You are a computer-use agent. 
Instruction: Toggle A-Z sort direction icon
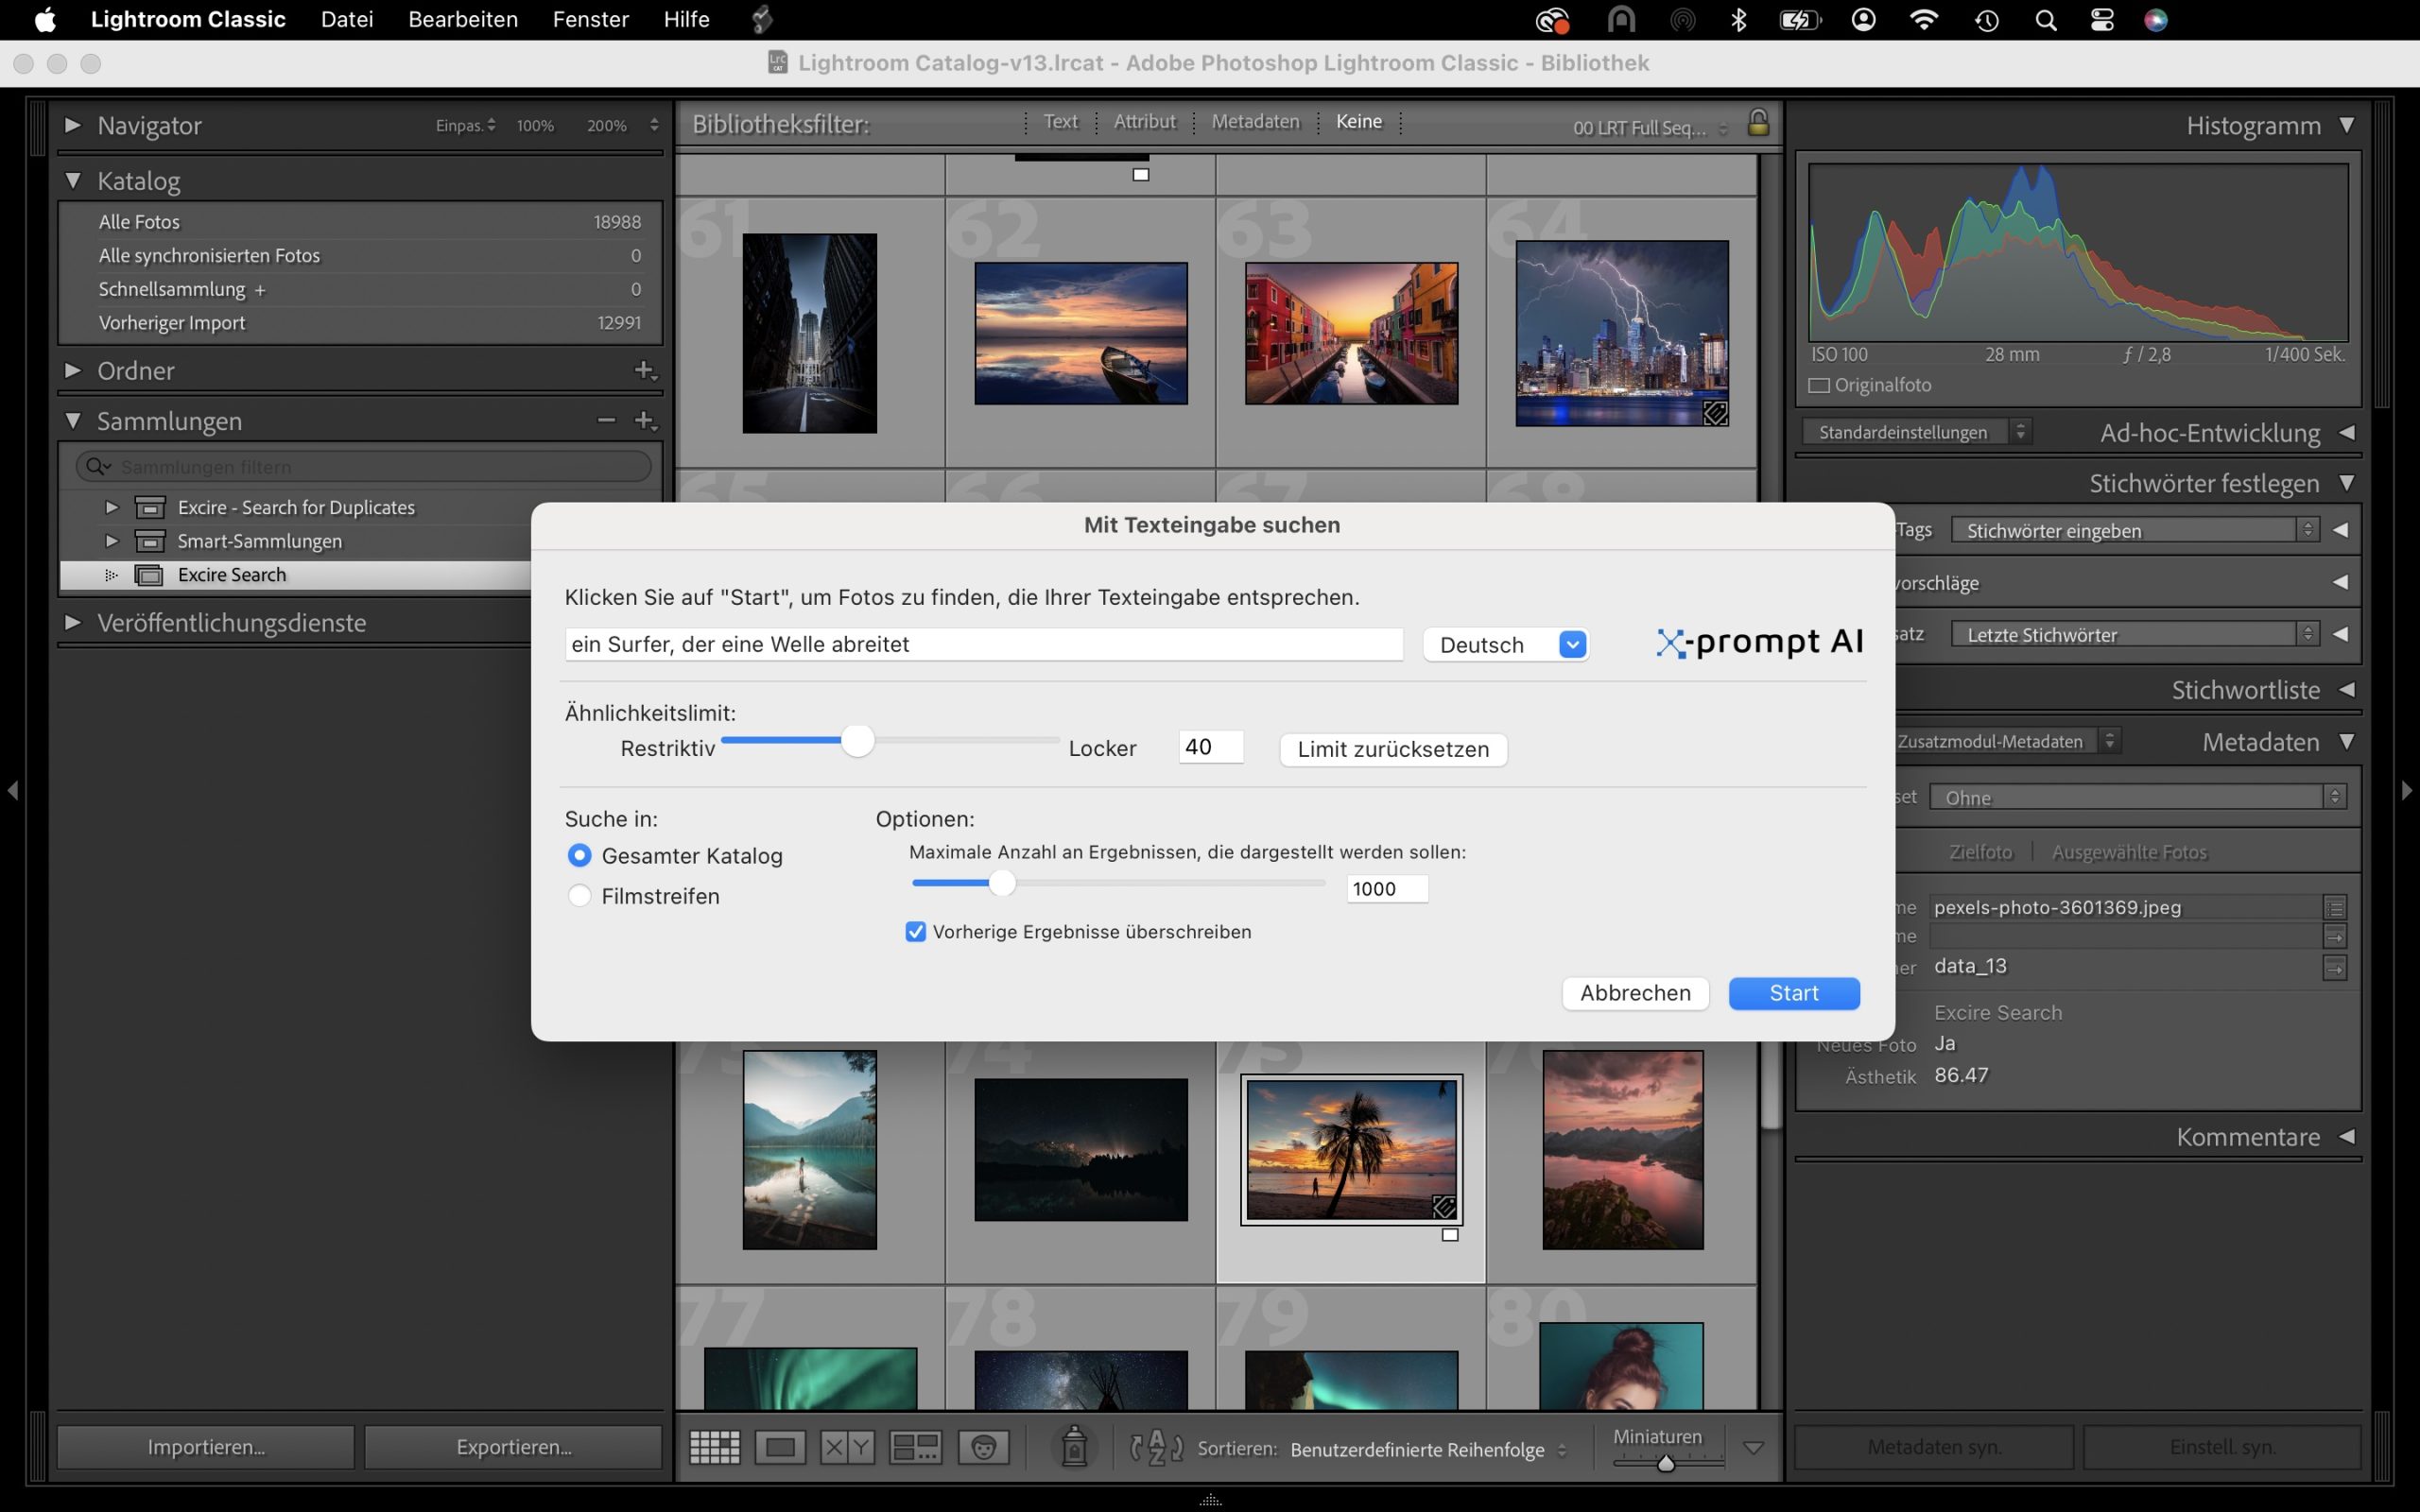tap(1156, 1447)
